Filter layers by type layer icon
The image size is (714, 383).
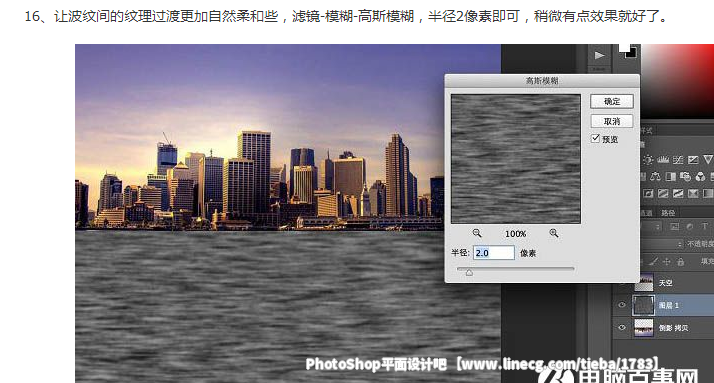[x=705, y=226]
